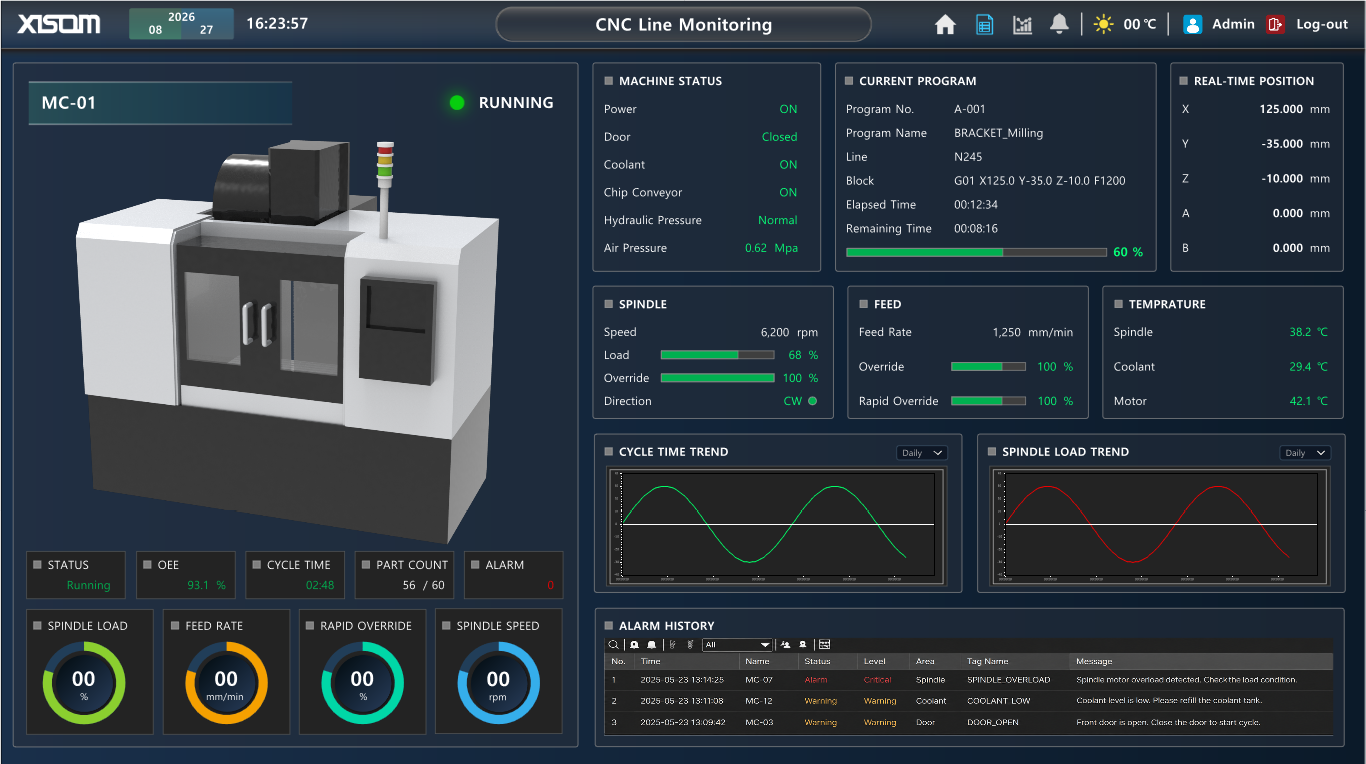Click the Door status Closed
Screen dimensions: 1366x764
(779, 137)
